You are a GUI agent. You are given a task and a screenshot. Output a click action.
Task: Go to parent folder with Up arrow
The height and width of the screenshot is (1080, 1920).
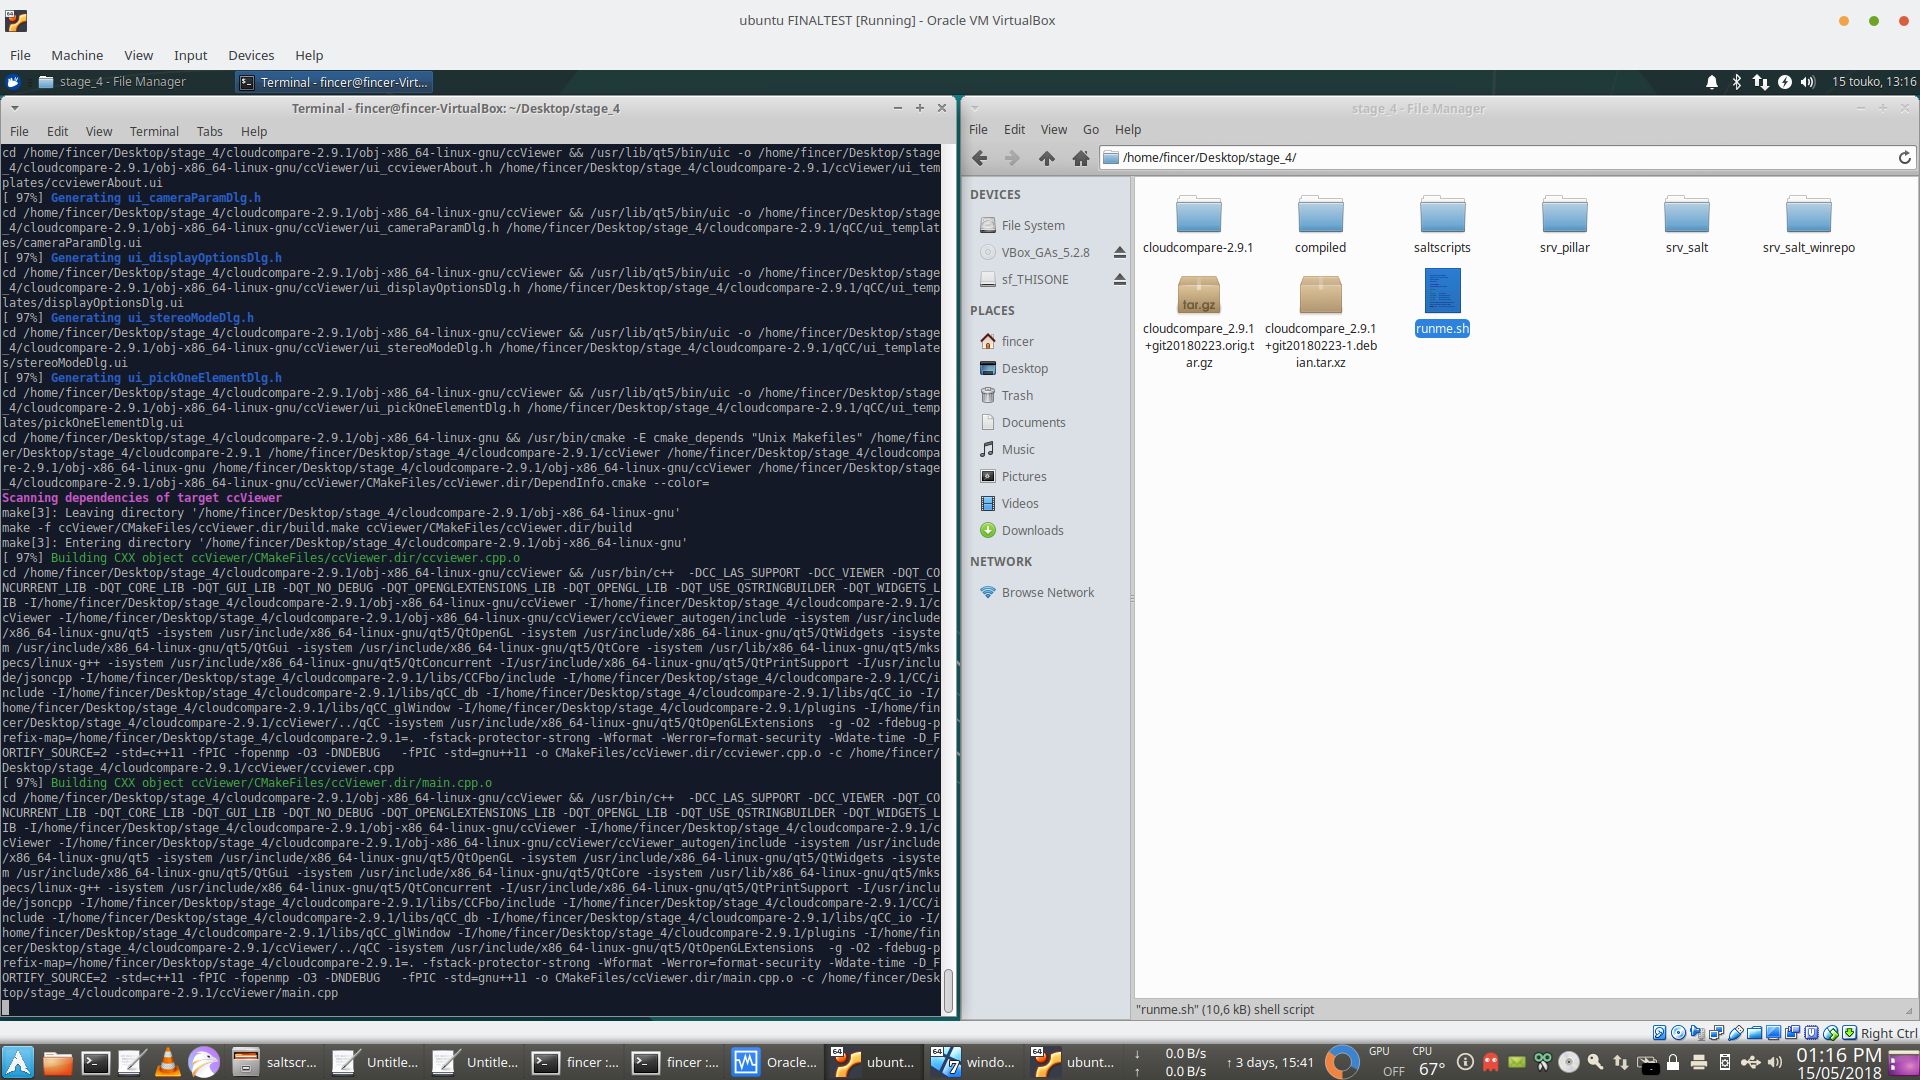[x=1046, y=158]
